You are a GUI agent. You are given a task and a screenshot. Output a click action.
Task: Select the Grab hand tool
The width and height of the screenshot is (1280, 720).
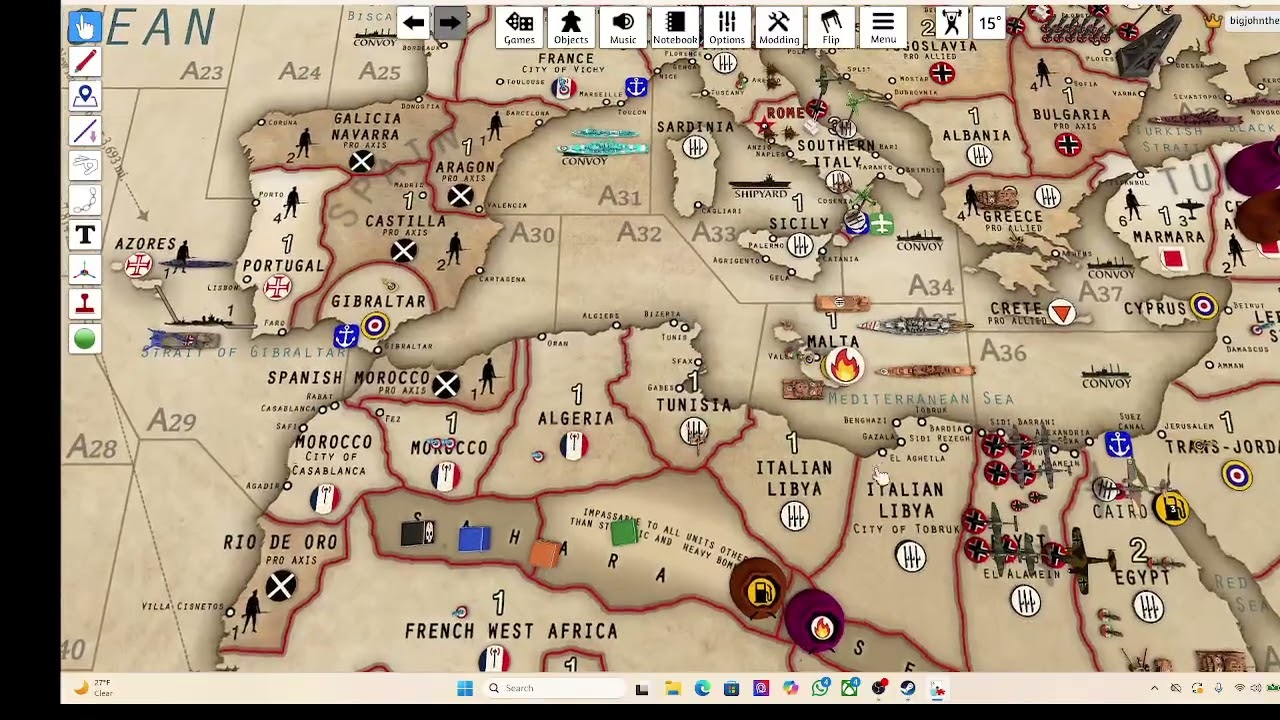(85, 26)
